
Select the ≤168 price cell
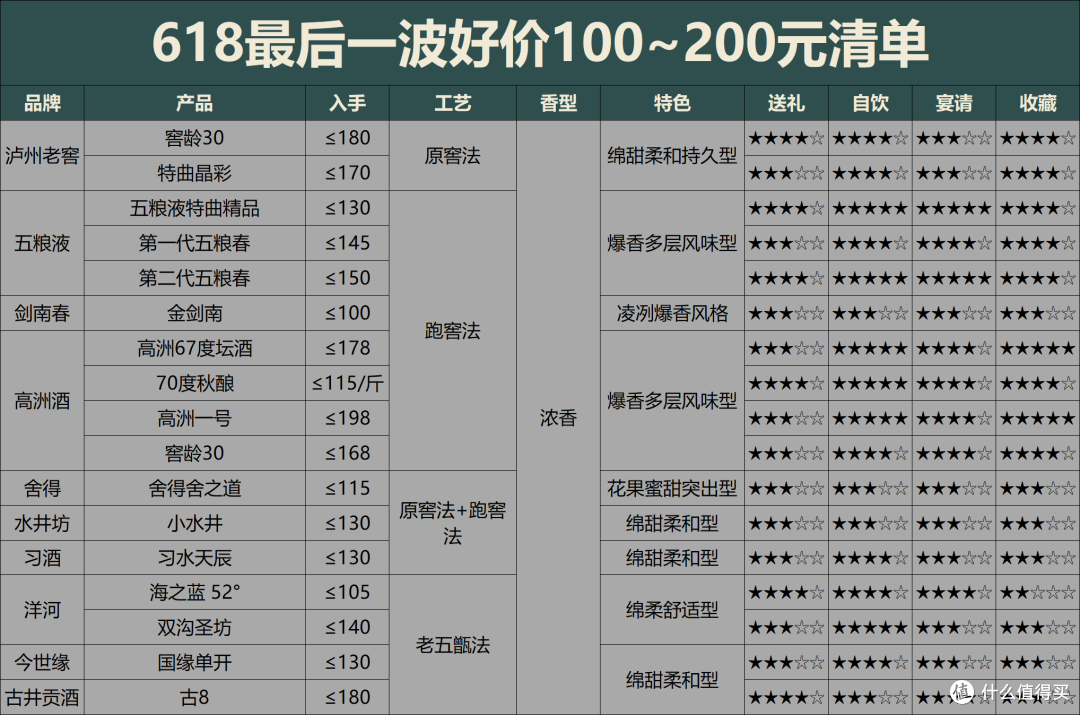(348, 453)
